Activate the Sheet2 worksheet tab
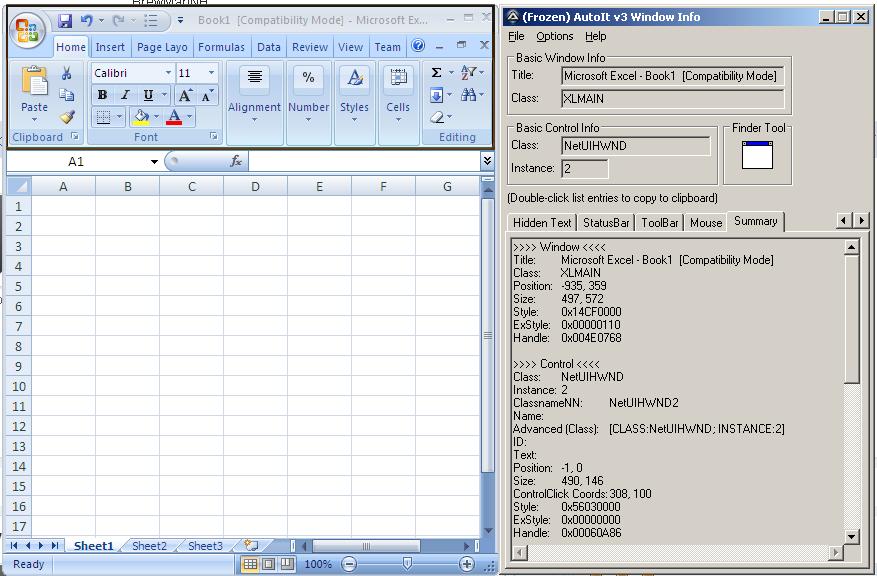 (149, 546)
